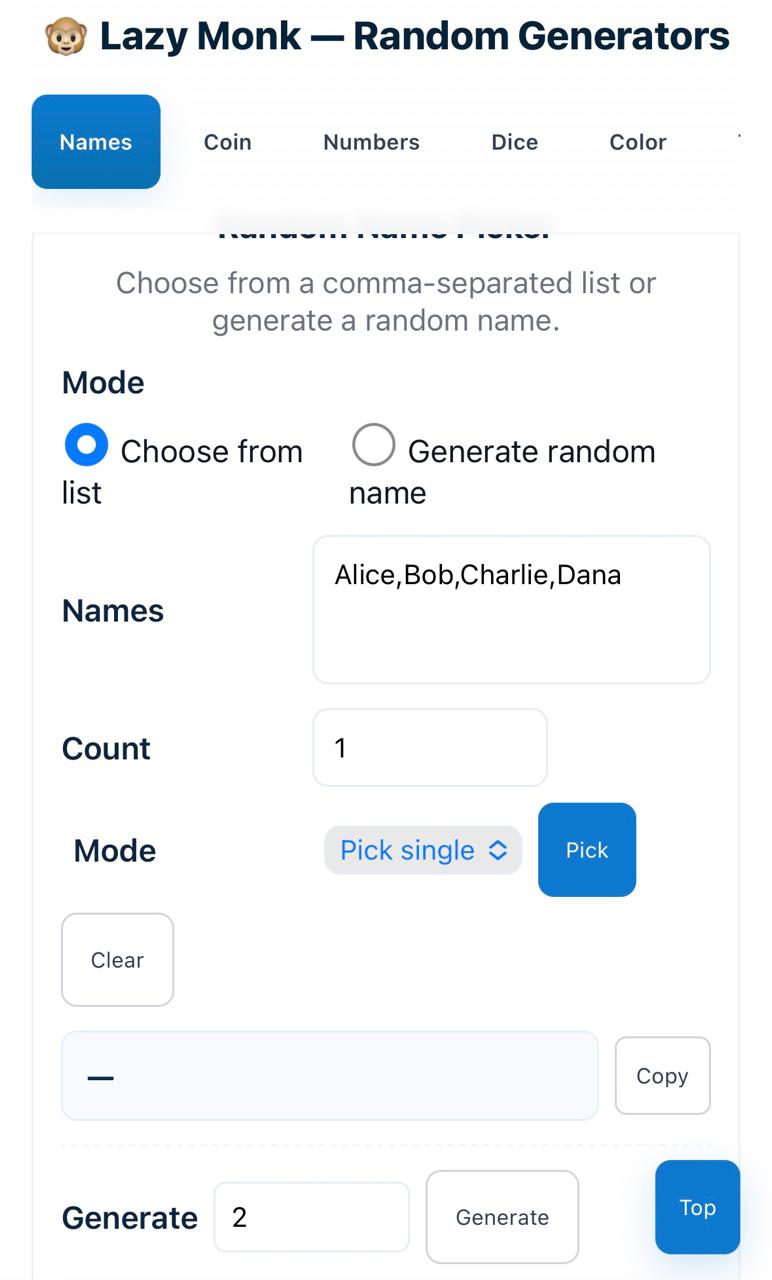This screenshot has height=1280, width=772.
Task: Click the Count field label
Action: click(x=106, y=748)
